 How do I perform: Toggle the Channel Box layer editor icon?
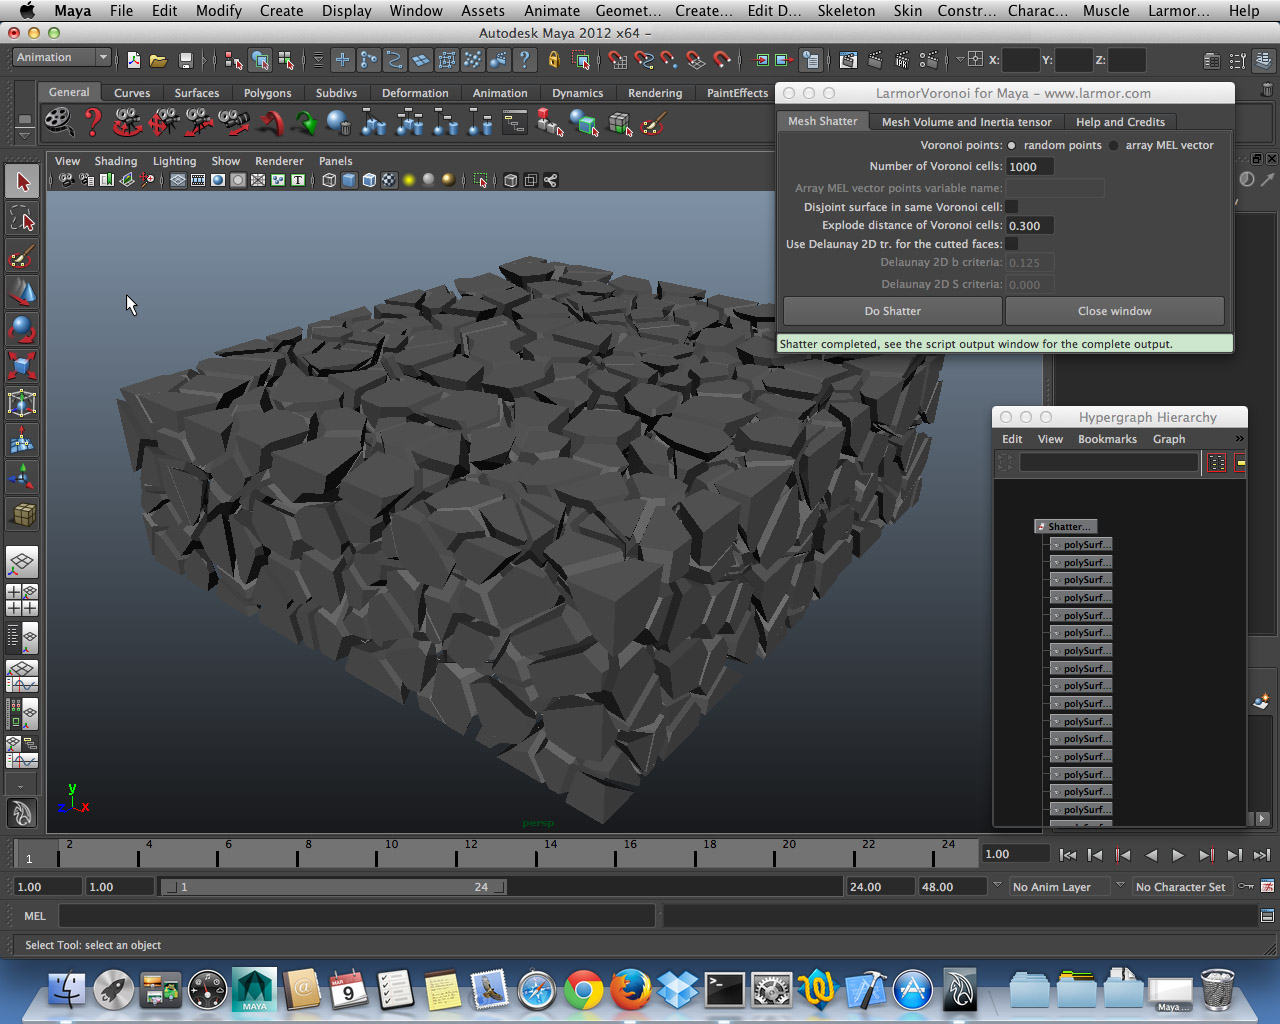[1264, 61]
